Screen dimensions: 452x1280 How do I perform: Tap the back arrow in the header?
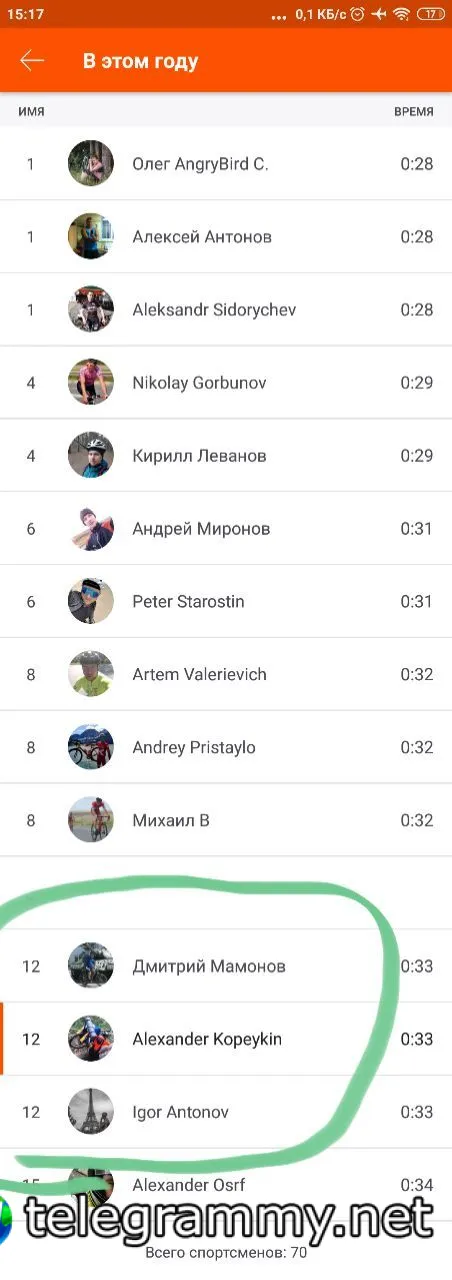pyautogui.click(x=32, y=61)
